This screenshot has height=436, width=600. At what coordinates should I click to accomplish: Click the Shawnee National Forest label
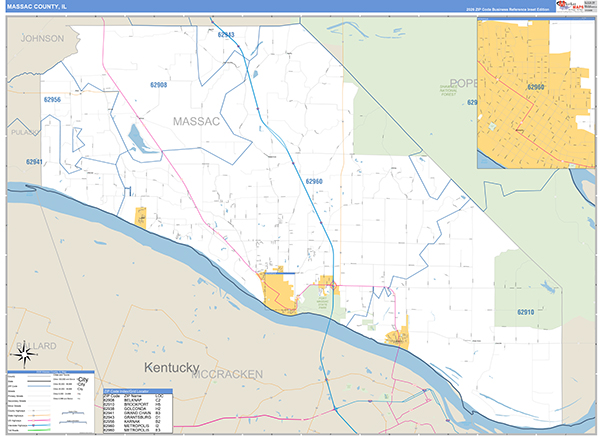click(448, 90)
